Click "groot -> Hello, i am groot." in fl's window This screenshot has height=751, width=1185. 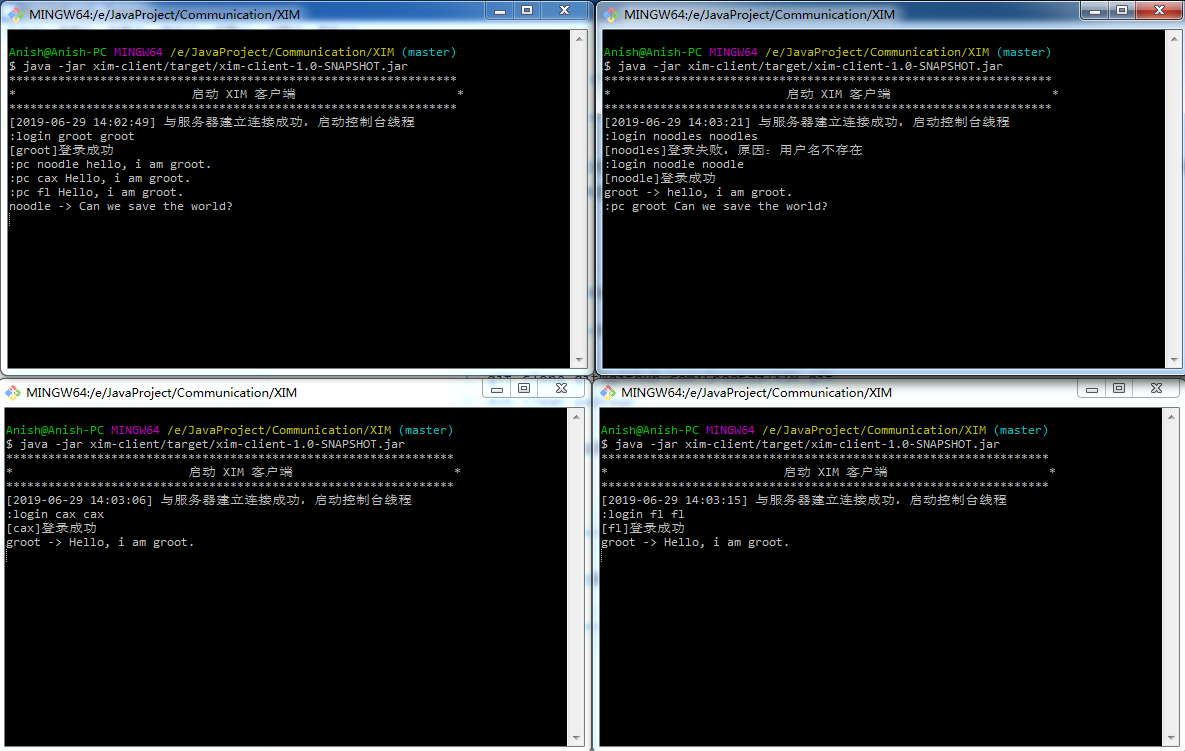pyautogui.click(x=695, y=542)
